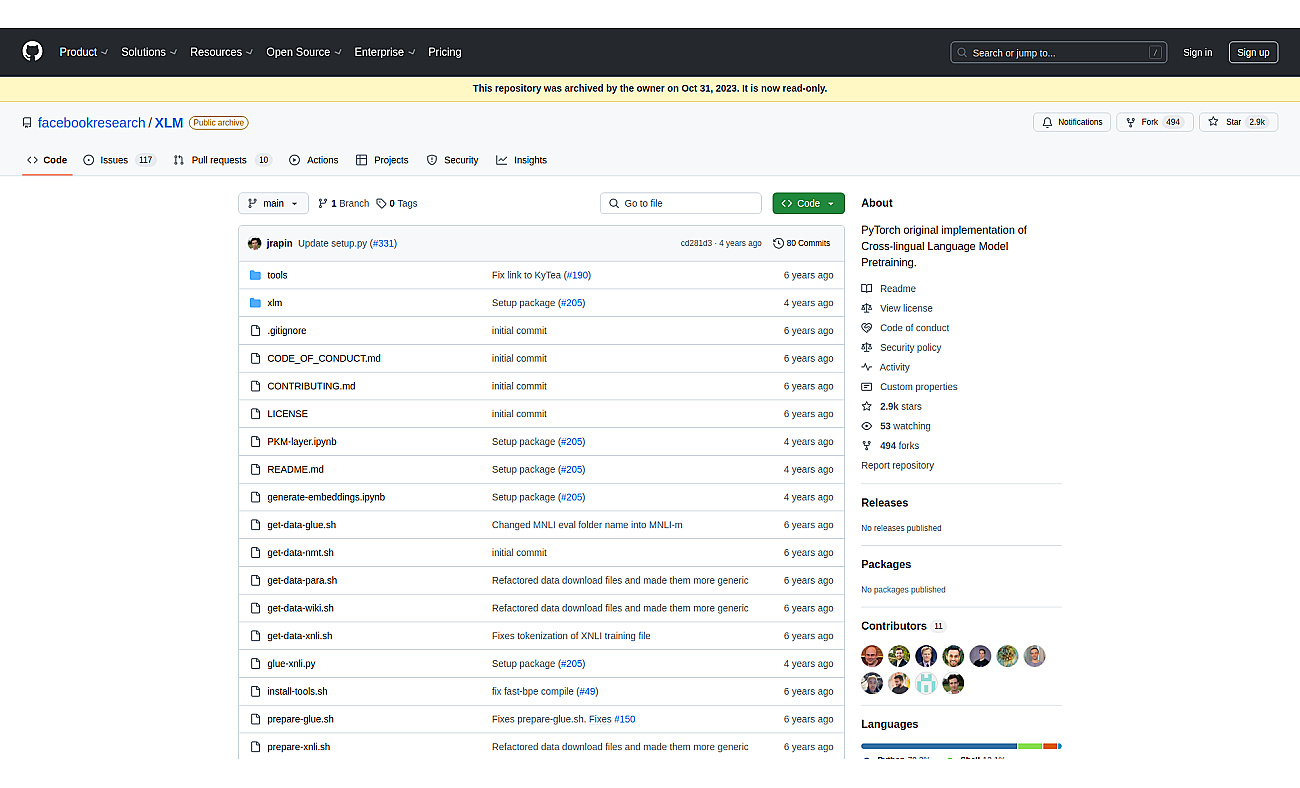
Task: Click the Sign in link
Action: (x=1197, y=53)
